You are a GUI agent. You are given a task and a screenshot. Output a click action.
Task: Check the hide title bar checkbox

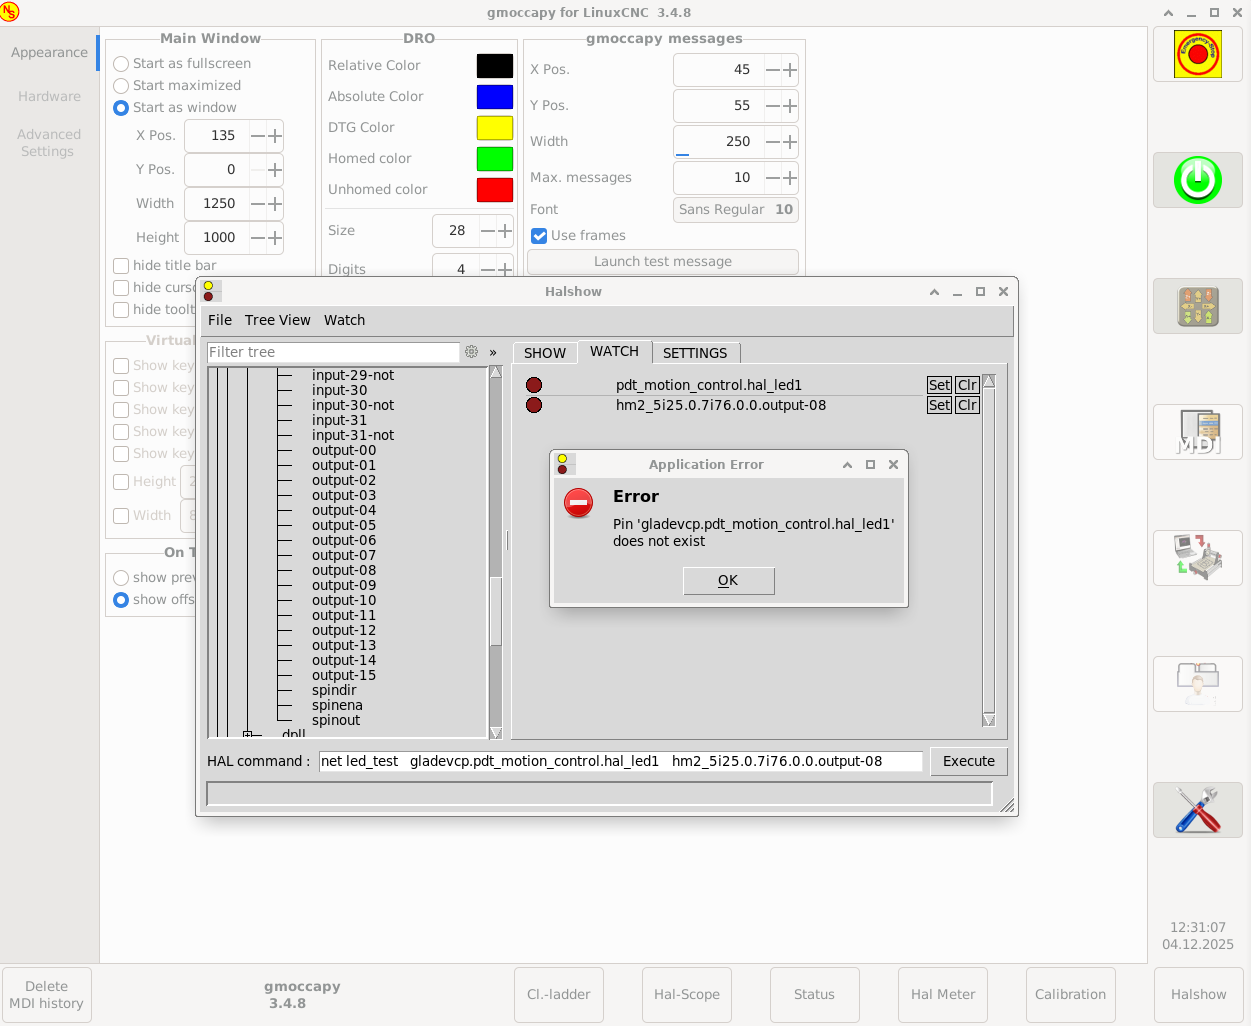(x=121, y=266)
